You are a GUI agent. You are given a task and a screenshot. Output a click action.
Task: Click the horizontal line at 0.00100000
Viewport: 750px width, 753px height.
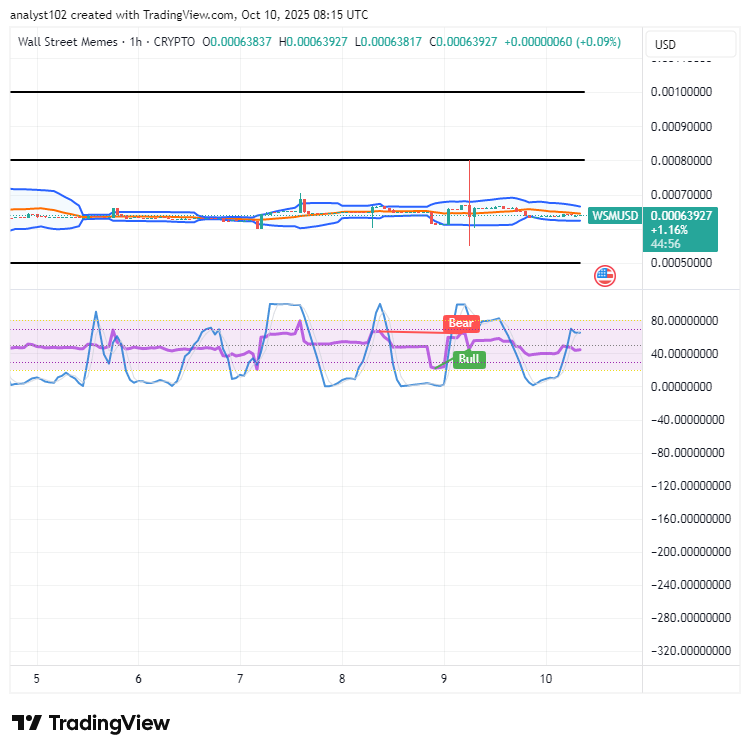coord(297,92)
